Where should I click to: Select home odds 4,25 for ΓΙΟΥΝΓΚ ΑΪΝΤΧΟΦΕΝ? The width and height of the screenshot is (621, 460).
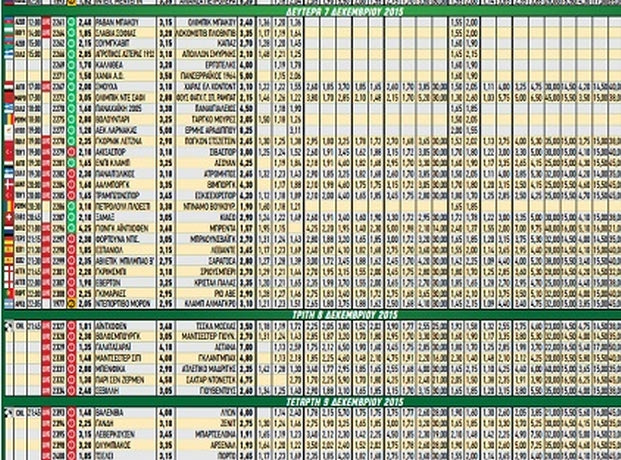[x=85, y=228]
